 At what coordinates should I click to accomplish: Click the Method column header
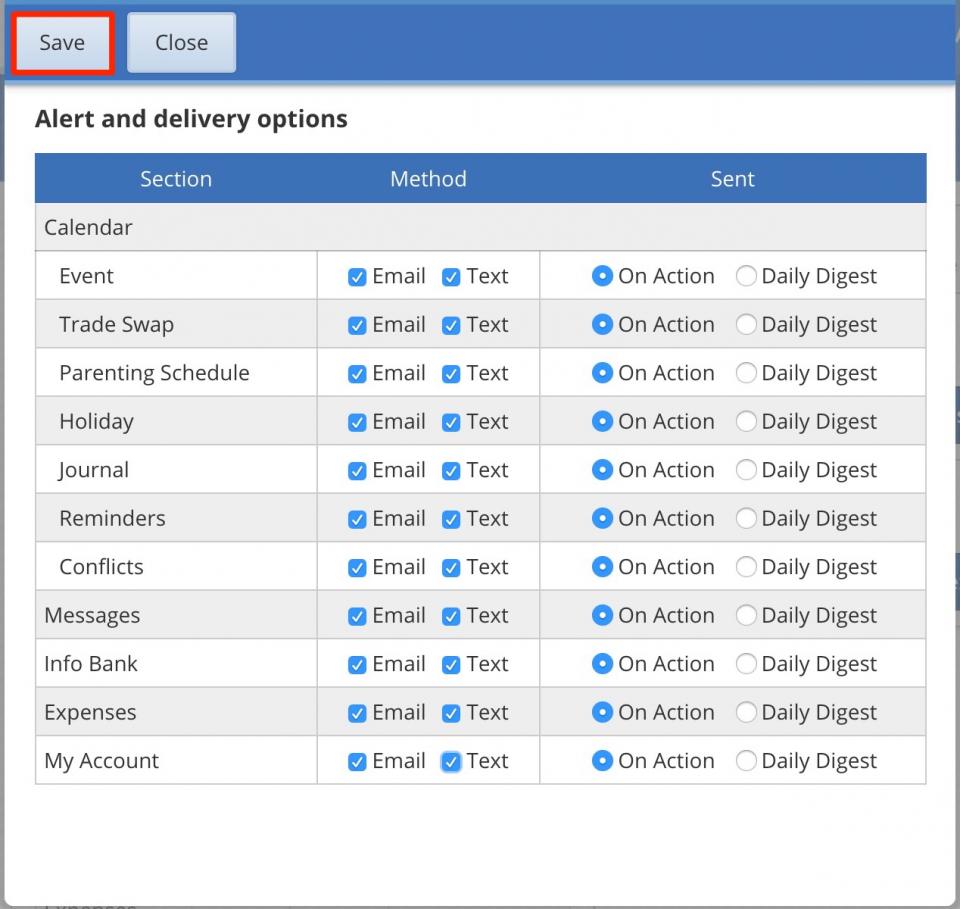[429, 179]
